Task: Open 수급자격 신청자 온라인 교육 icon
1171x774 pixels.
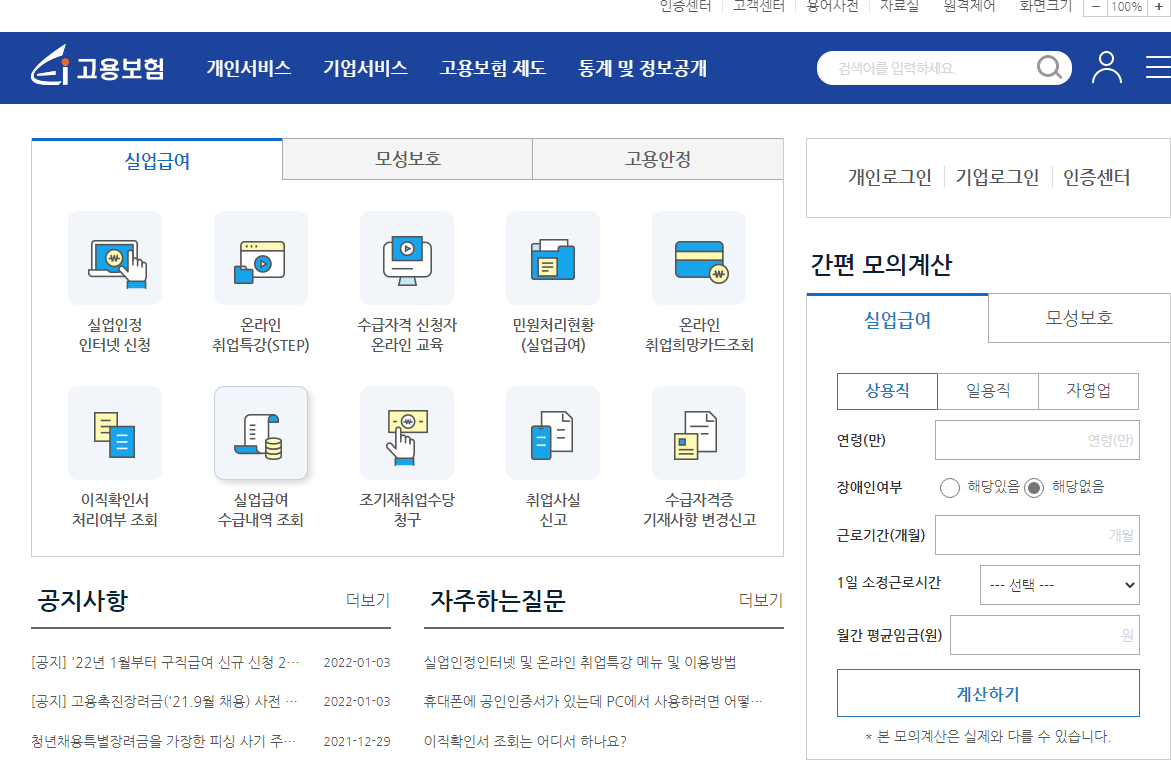Action: tap(407, 258)
